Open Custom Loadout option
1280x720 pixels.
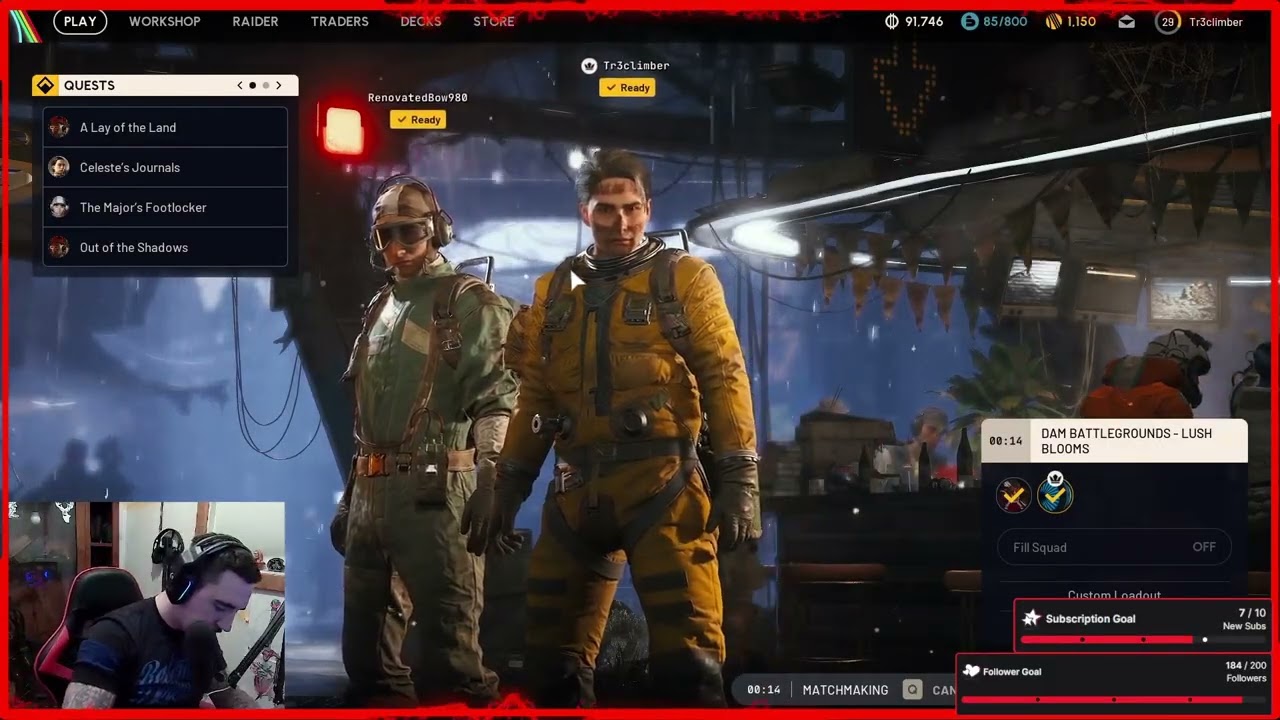coord(1114,595)
